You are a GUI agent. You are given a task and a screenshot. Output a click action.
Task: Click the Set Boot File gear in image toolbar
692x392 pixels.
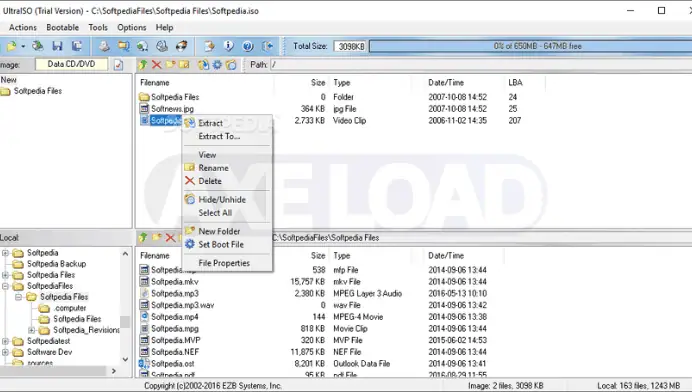[x=217, y=65]
